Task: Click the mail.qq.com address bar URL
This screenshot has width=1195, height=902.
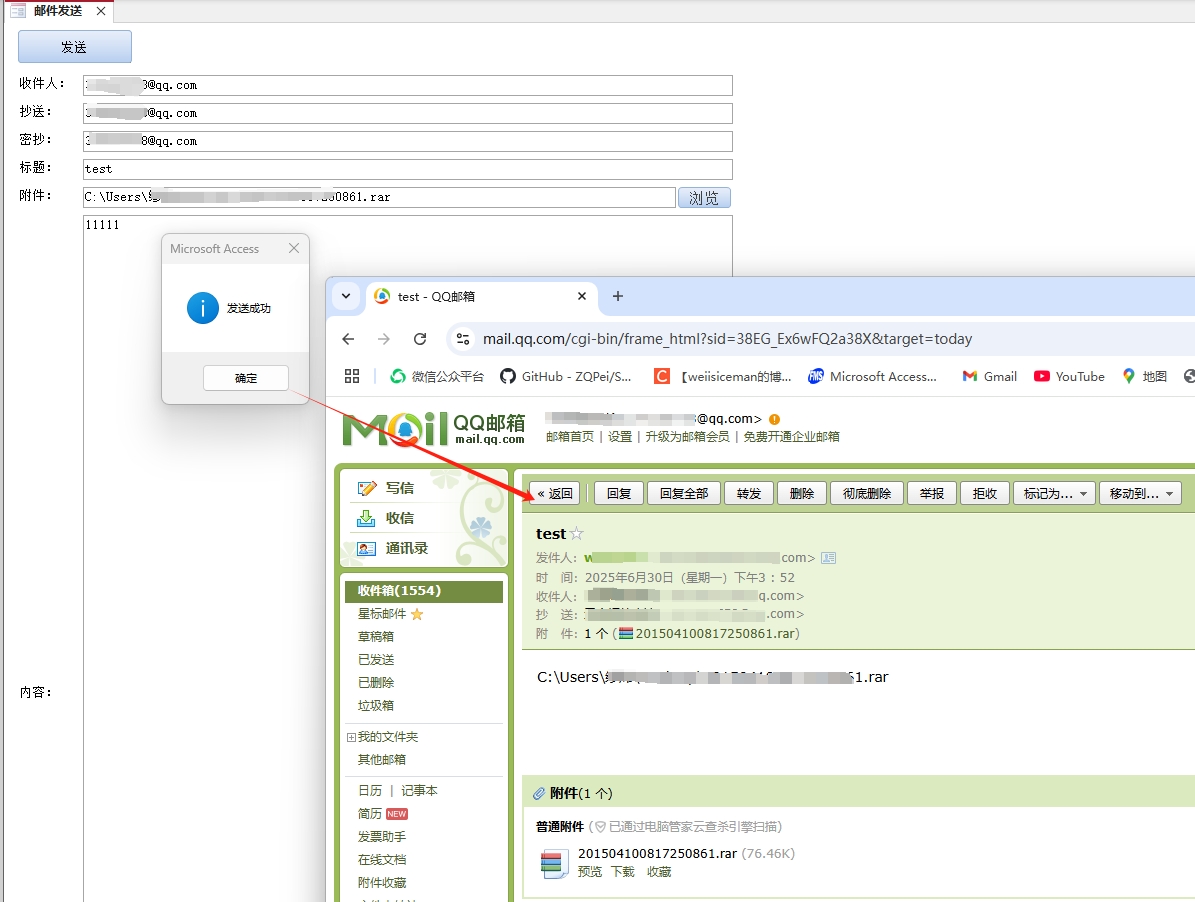Action: 727,339
